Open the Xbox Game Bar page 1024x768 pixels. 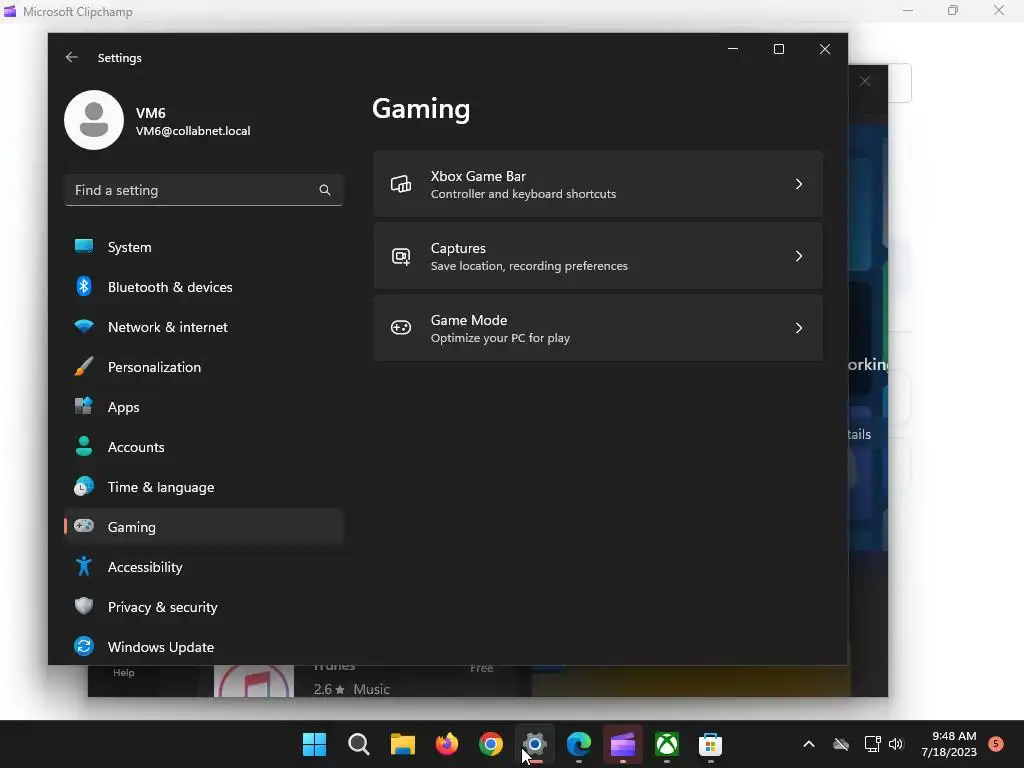click(x=598, y=184)
